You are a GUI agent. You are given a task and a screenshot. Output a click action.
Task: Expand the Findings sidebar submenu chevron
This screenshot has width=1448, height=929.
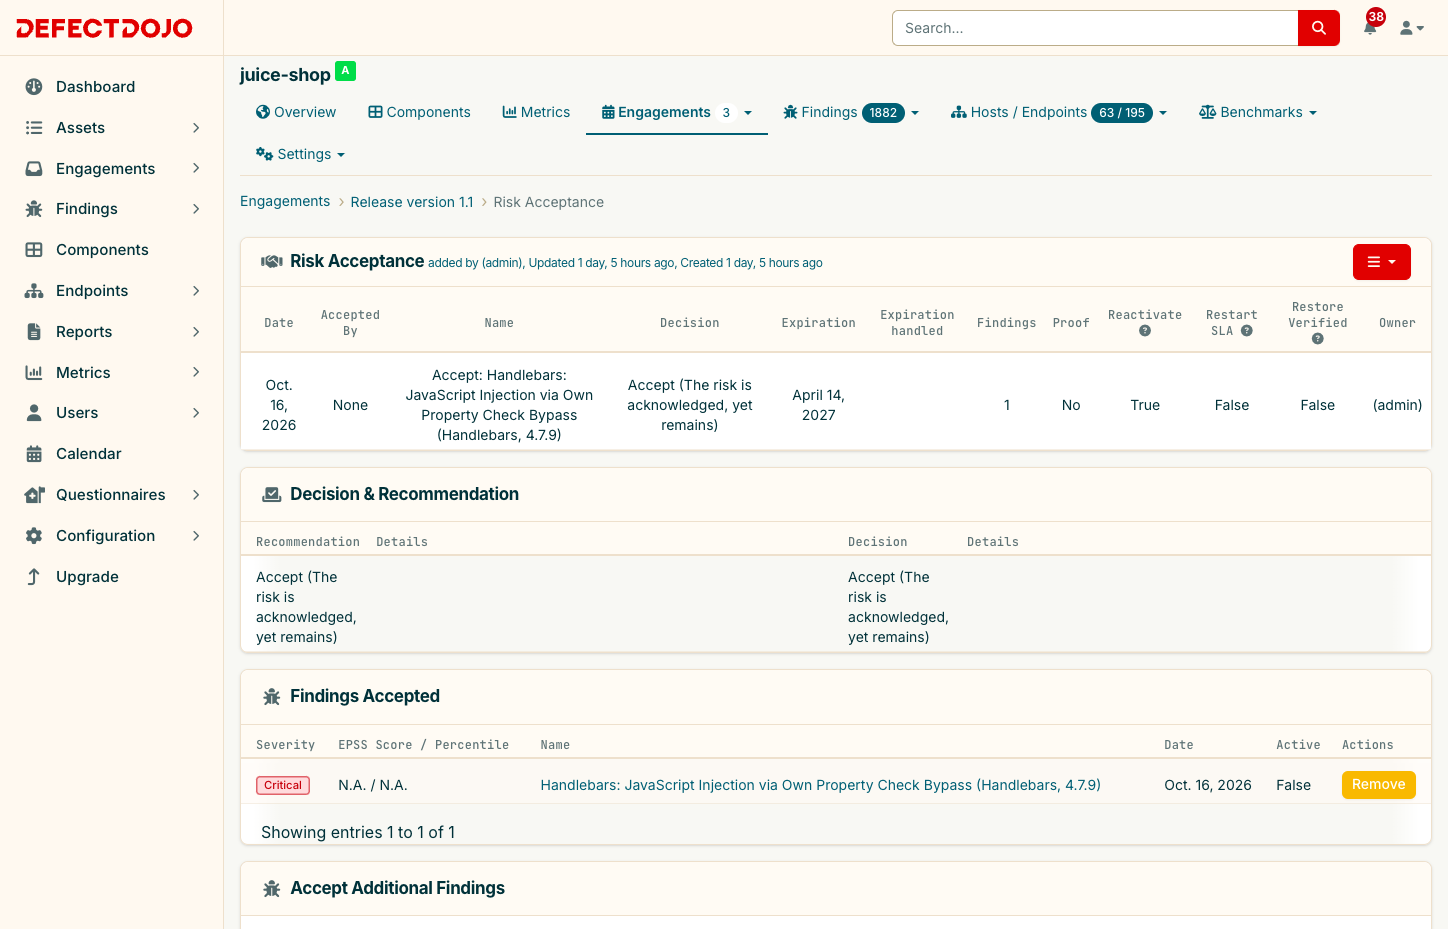[x=196, y=209]
